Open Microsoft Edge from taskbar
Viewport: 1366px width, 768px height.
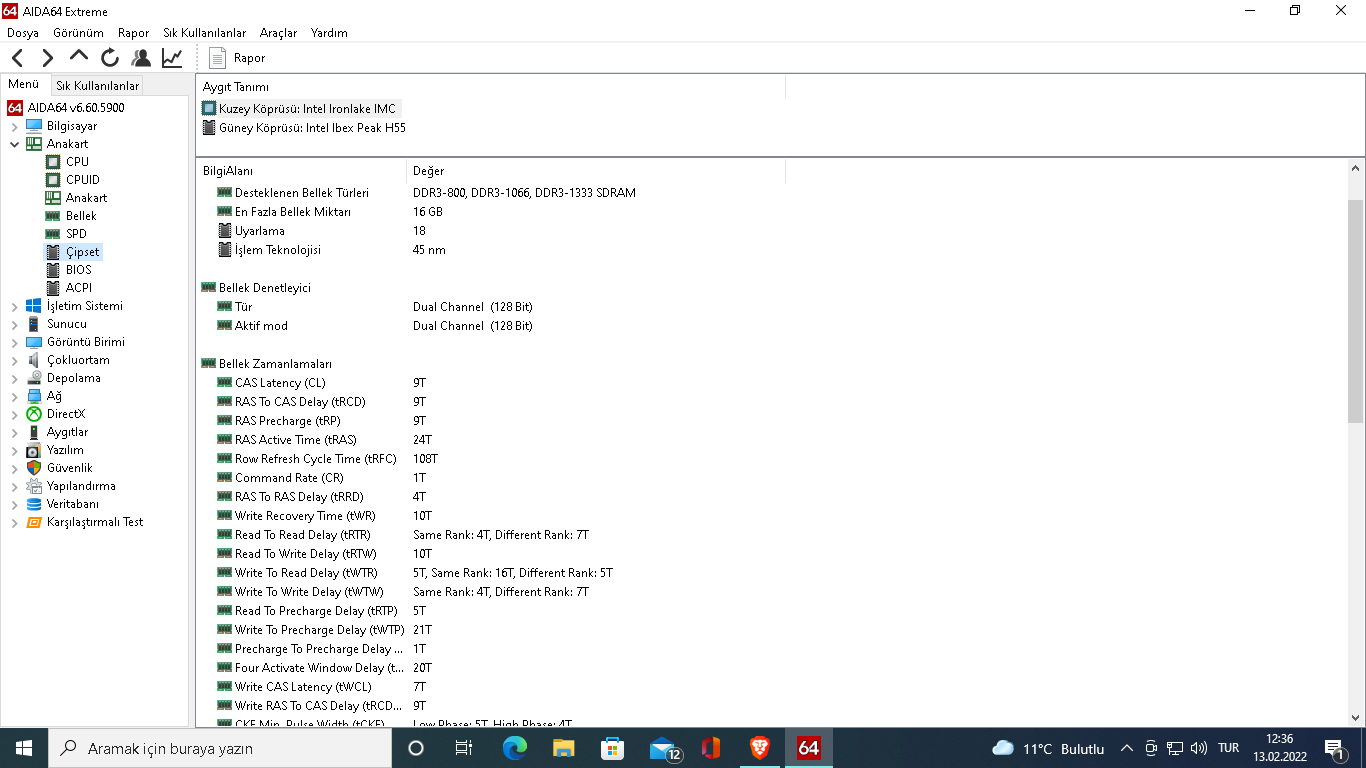514,748
